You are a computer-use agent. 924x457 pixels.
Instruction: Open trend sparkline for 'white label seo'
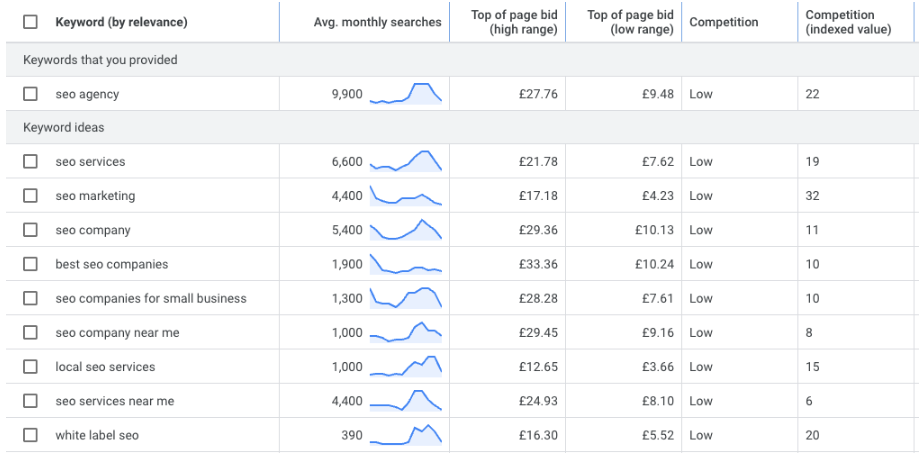[x=405, y=435]
